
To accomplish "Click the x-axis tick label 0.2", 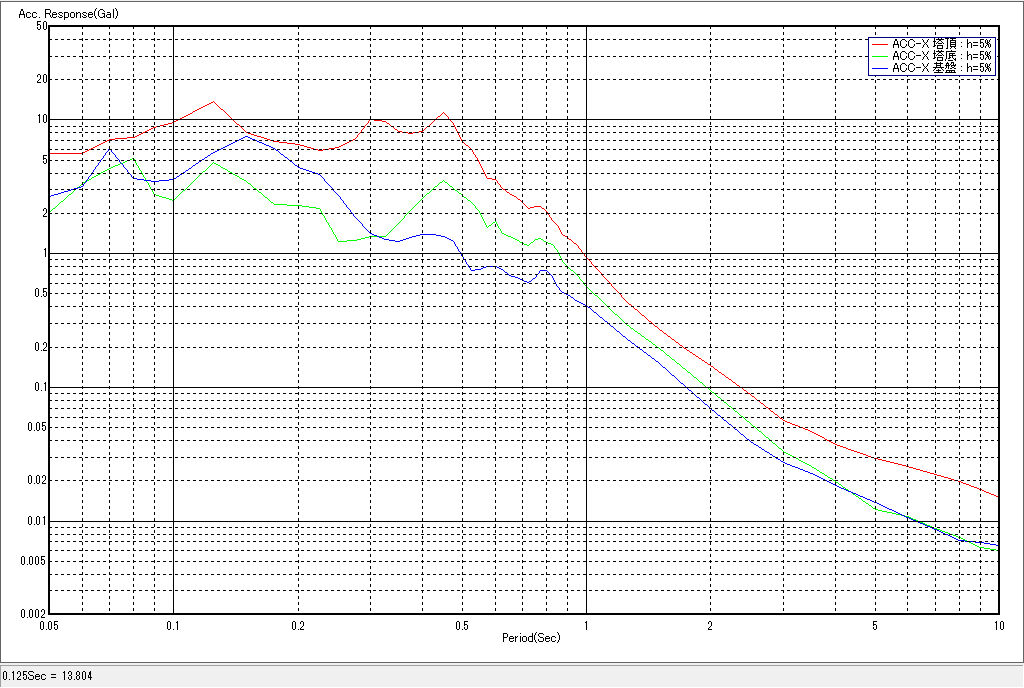I will [x=298, y=626].
